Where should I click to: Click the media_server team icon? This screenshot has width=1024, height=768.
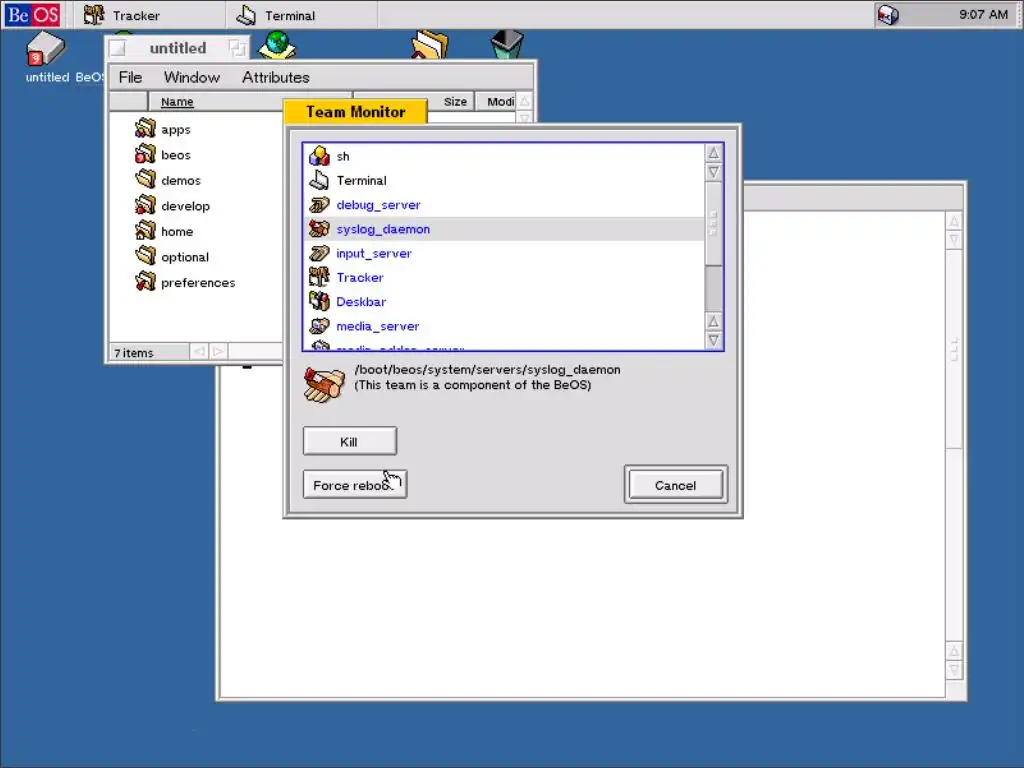tap(319, 325)
